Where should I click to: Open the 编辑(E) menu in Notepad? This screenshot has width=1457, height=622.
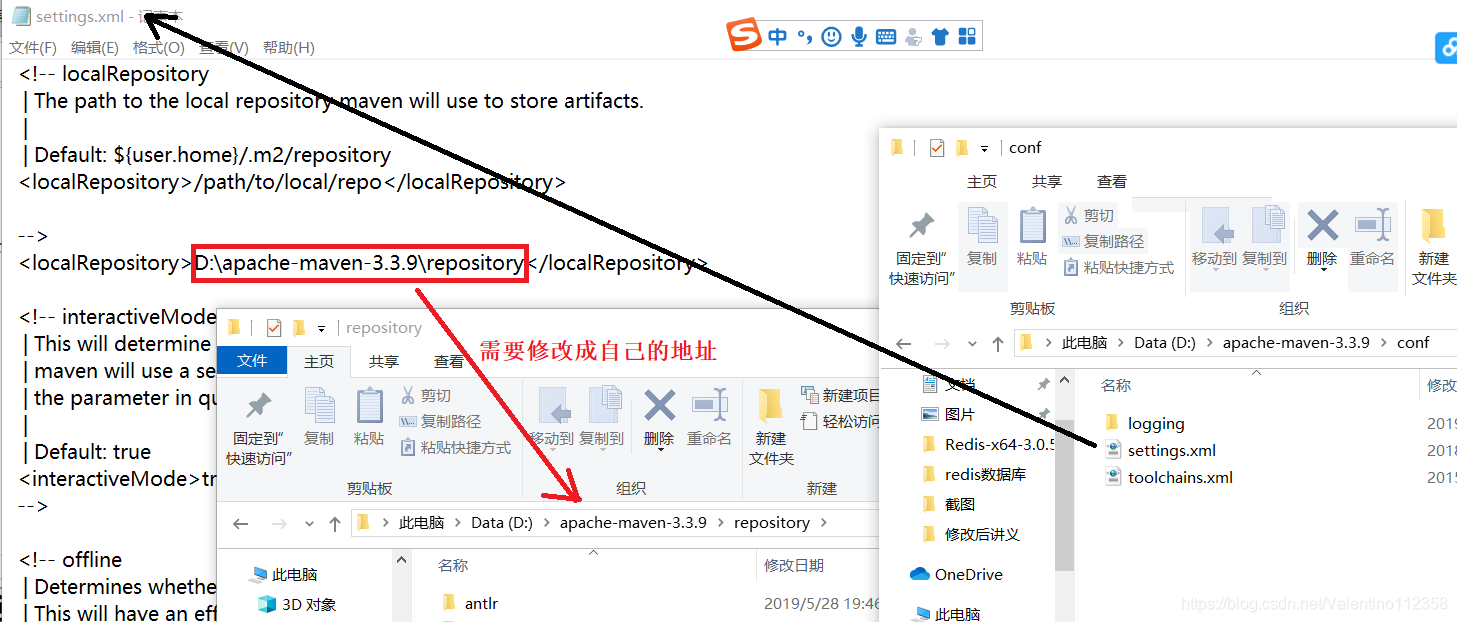[x=95, y=47]
